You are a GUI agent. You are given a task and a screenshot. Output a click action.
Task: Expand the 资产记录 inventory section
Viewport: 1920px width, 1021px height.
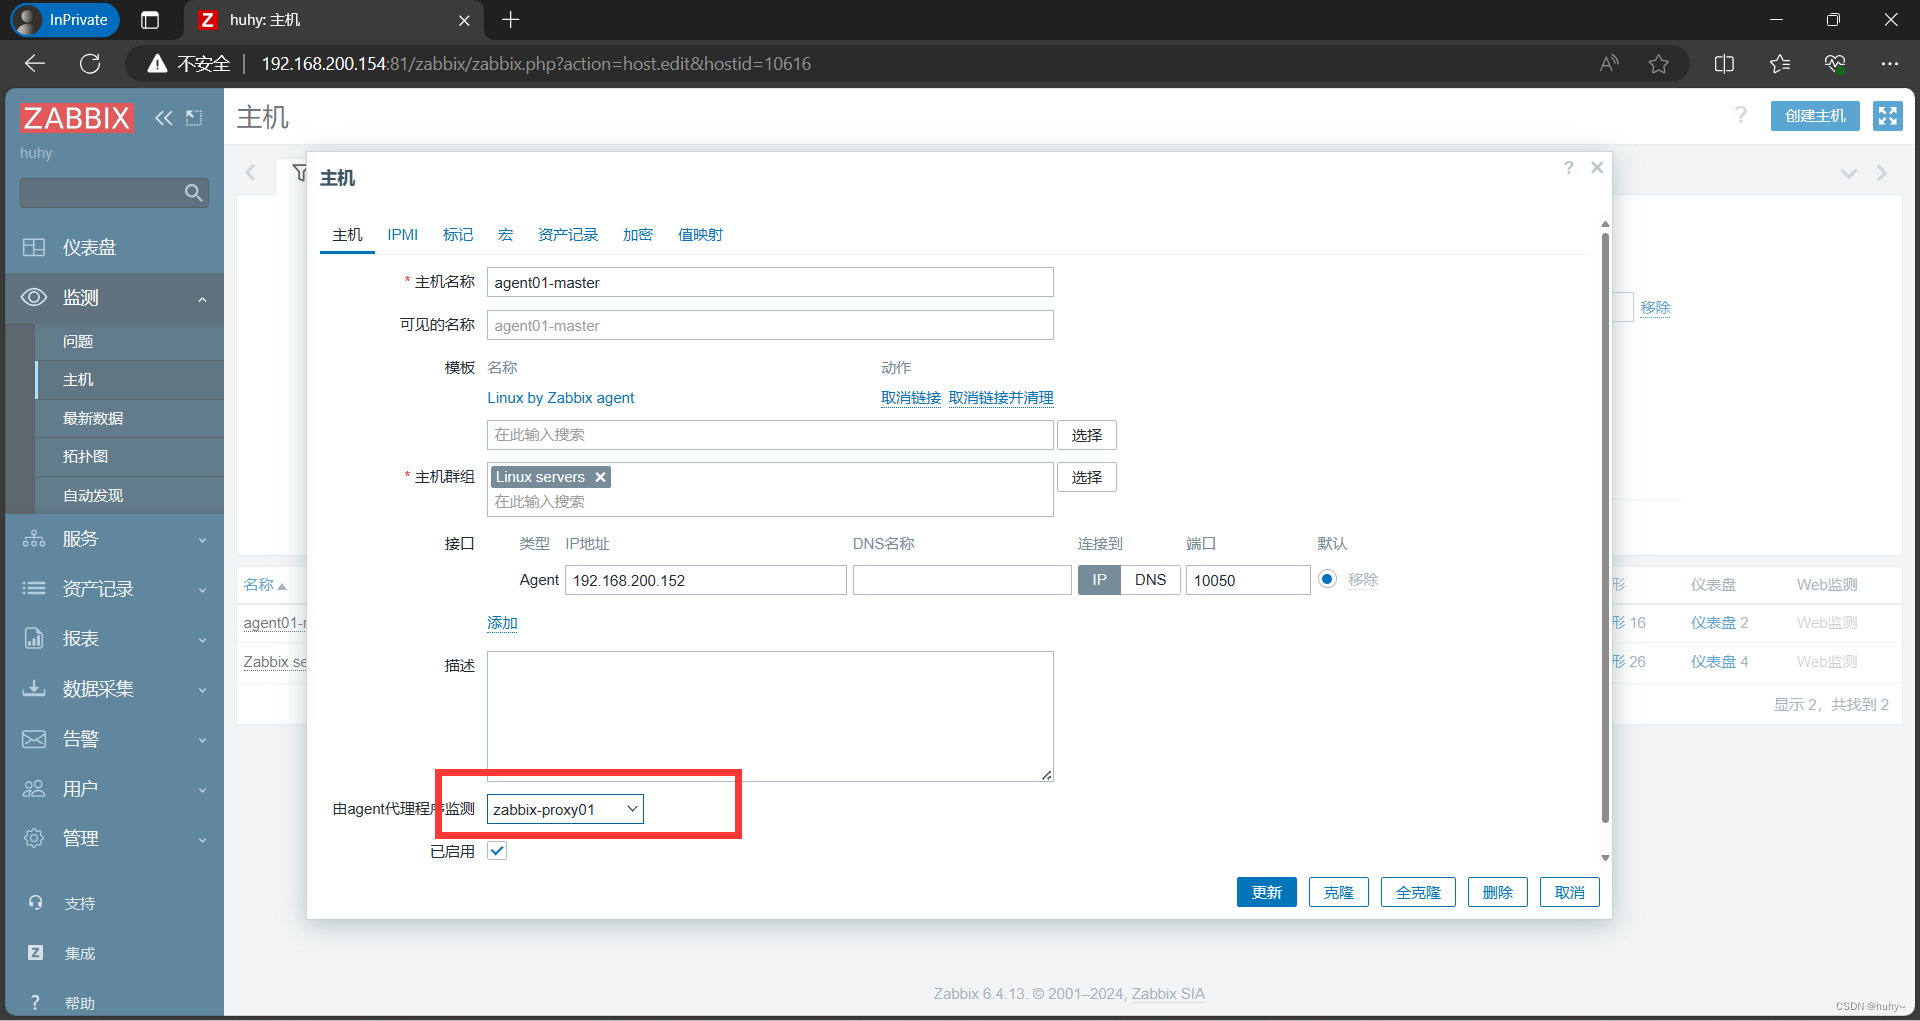[114, 589]
